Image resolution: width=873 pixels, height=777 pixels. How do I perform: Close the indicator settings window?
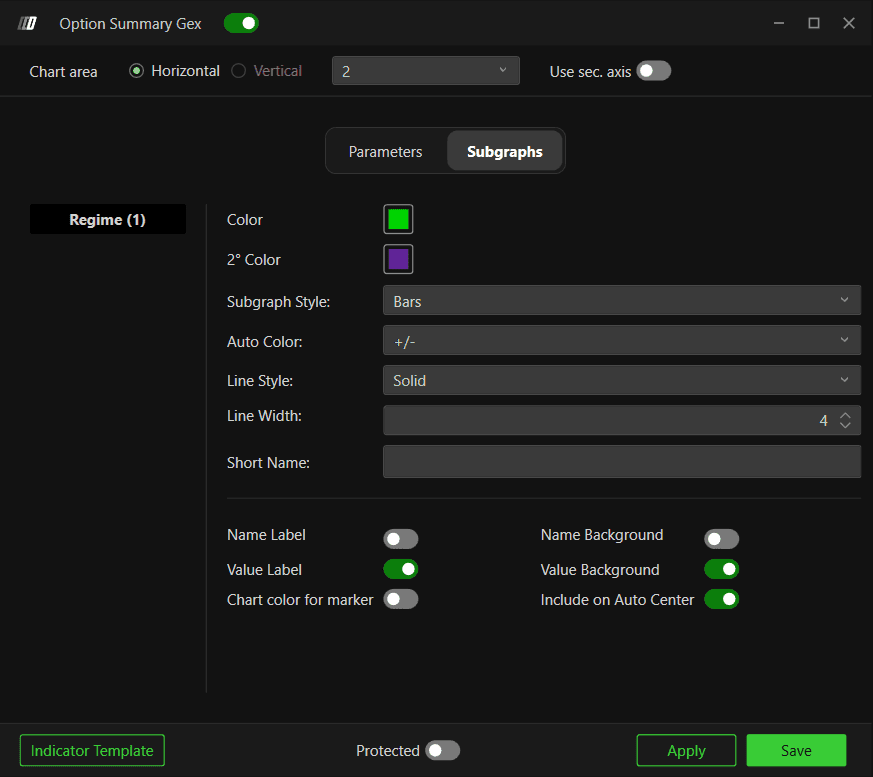tap(849, 23)
